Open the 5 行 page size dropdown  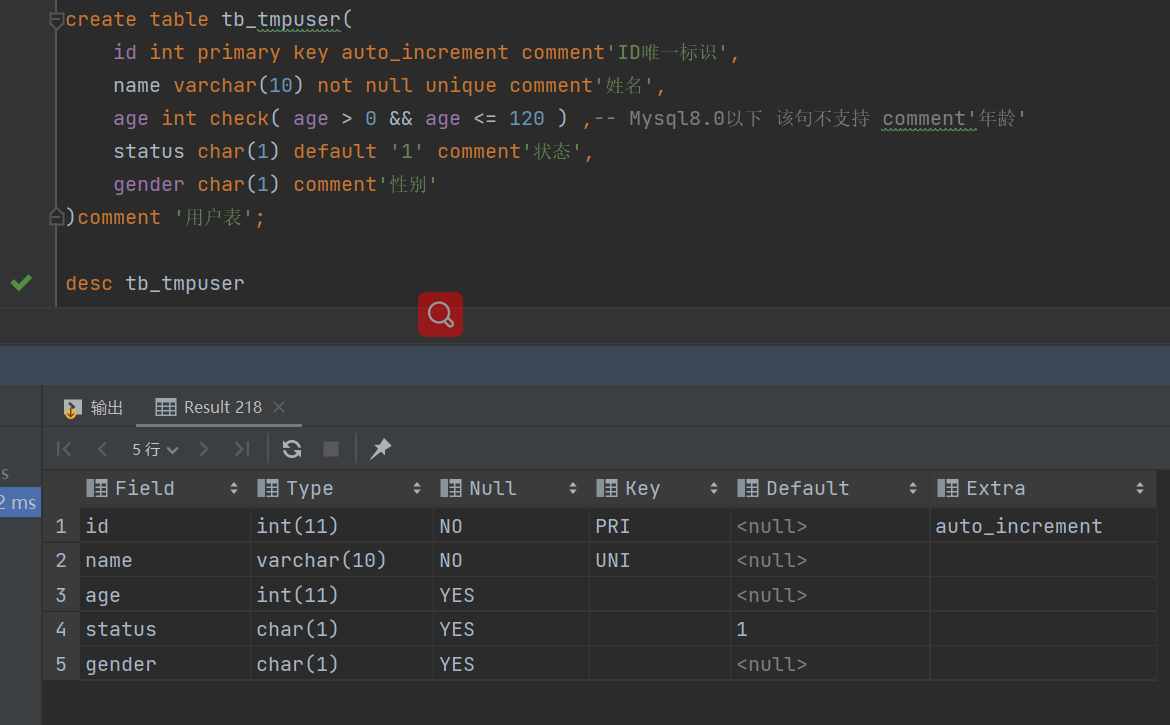pyautogui.click(x=155, y=449)
